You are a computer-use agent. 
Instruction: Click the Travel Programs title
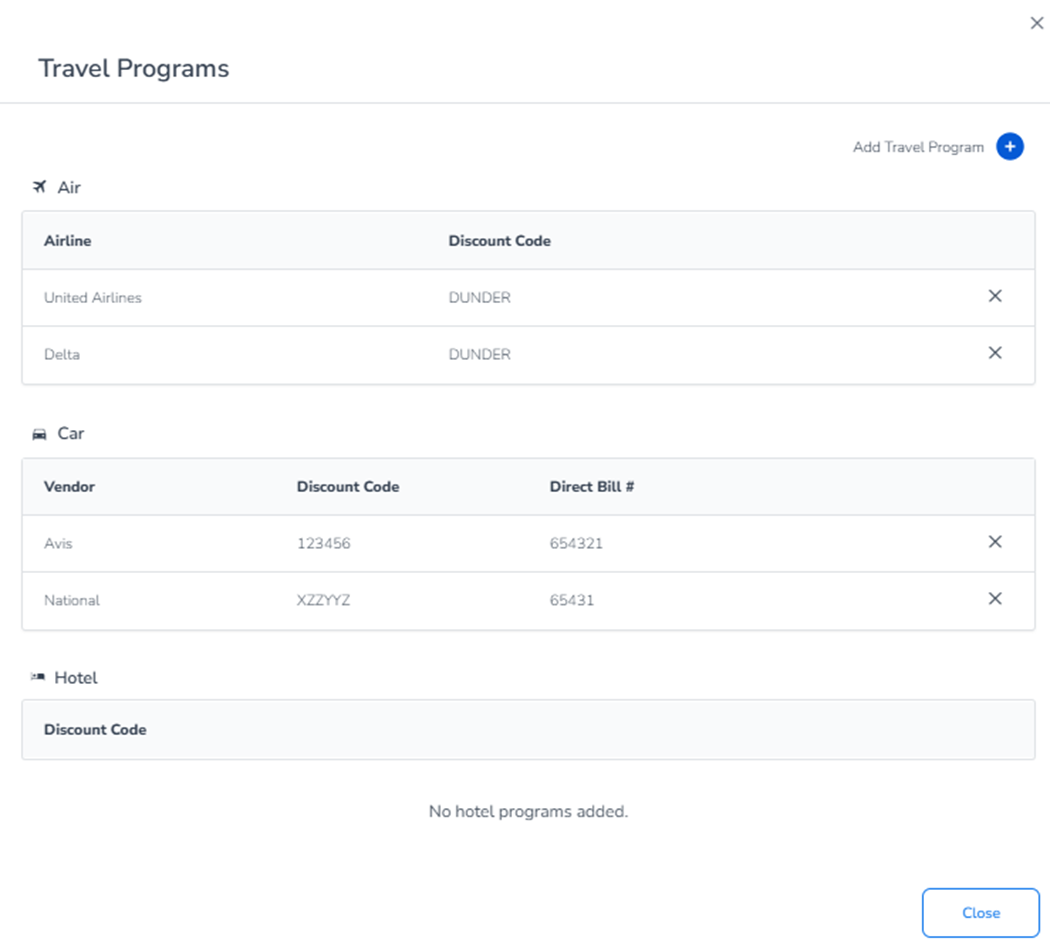tap(133, 69)
